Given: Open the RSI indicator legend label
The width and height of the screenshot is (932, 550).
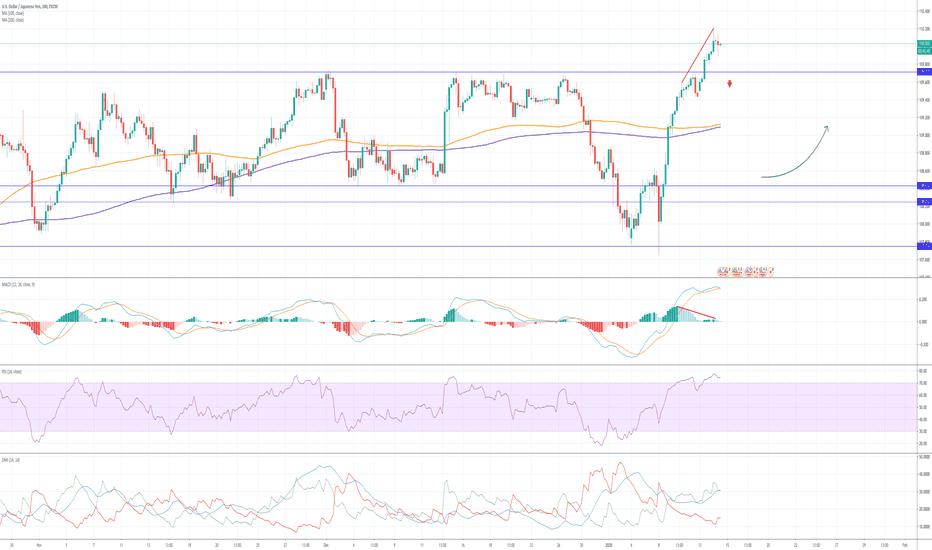Looking at the screenshot, I should pos(12,371).
